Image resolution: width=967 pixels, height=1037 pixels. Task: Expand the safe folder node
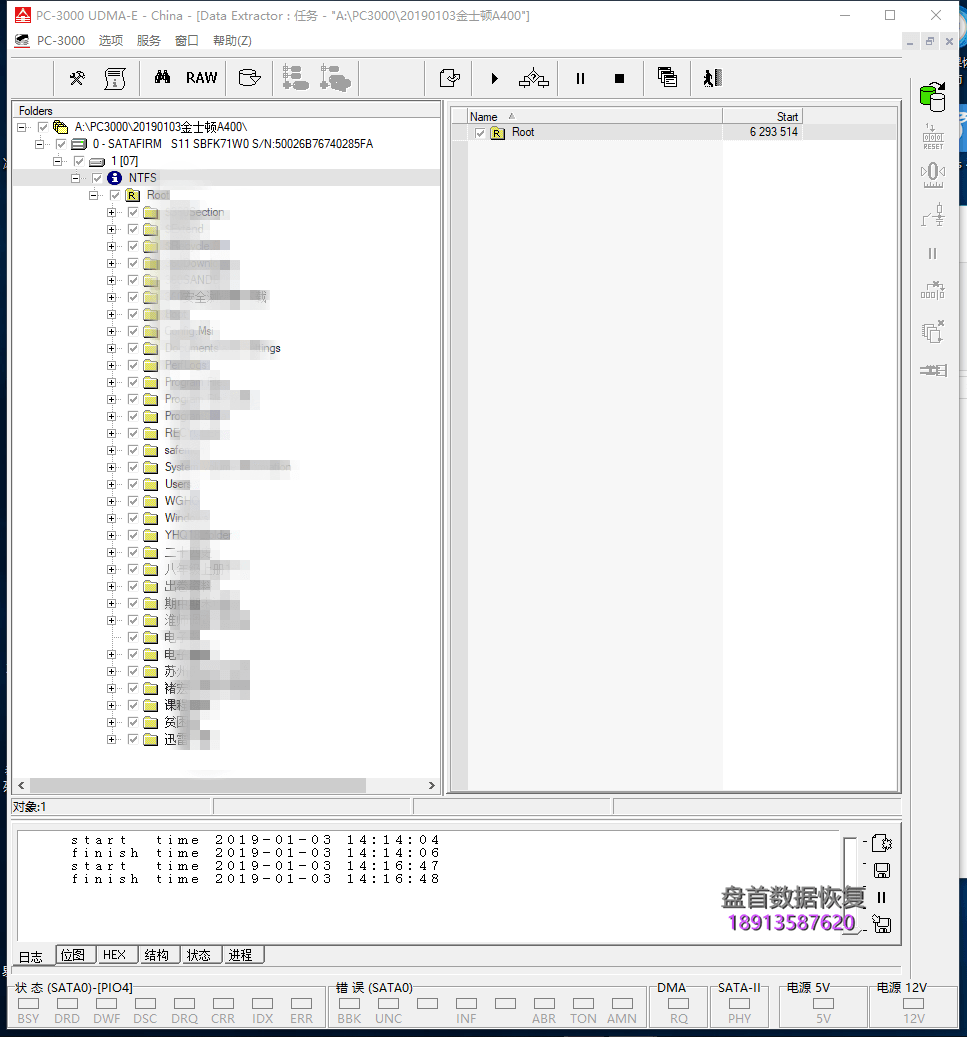coord(111,450)
